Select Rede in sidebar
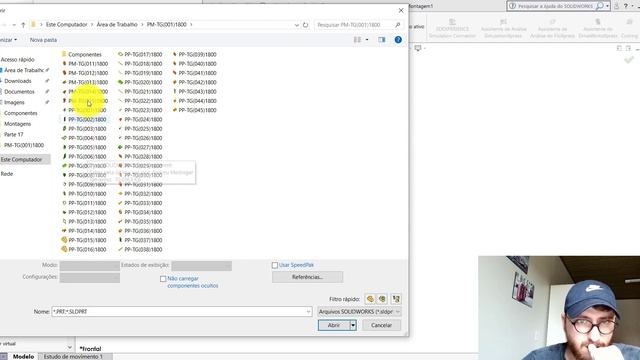This screenshot has height=360, width=640. pyautogui.click(x=7, y=174)
